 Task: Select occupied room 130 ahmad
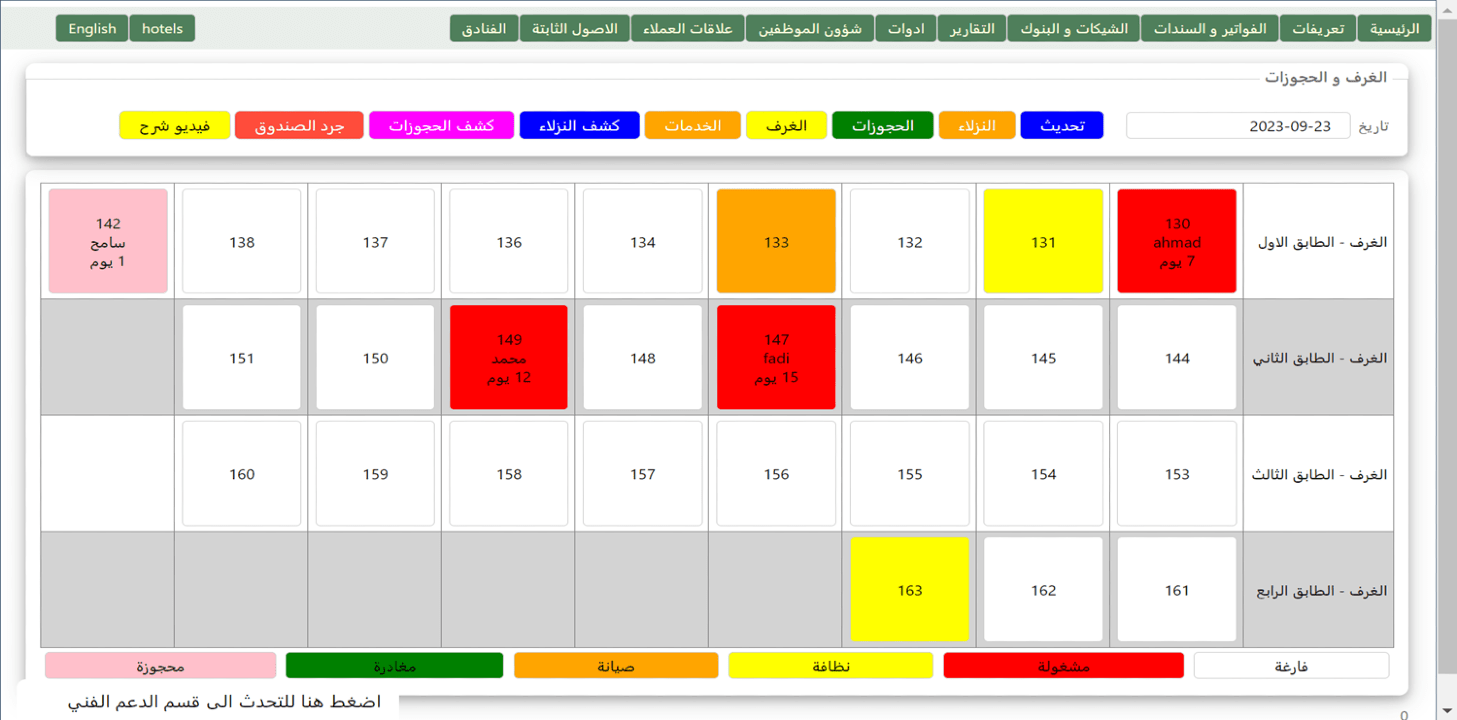point(1177,242)
